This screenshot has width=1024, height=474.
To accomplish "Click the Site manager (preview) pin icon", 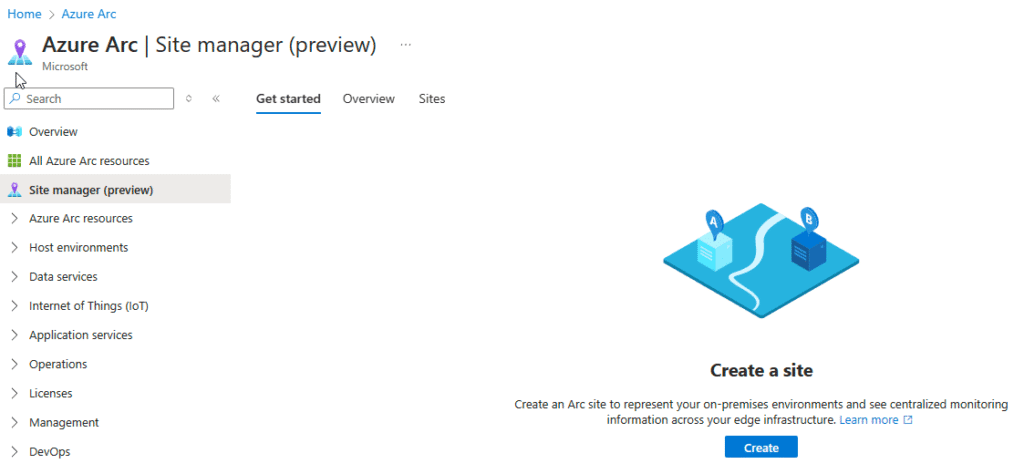I will (14, 190).
